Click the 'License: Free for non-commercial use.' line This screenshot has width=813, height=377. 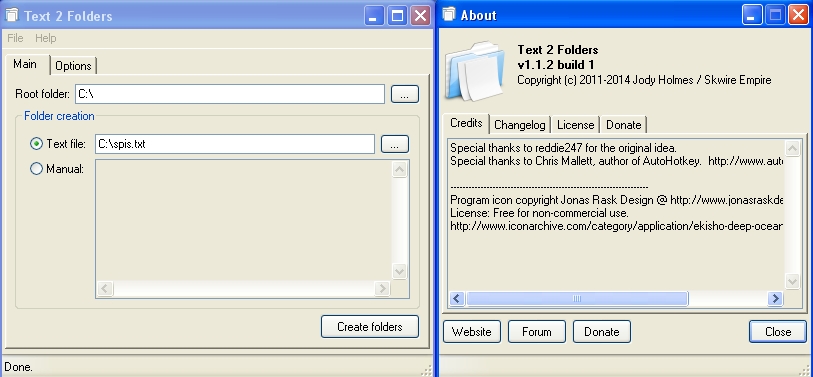pos(540,213)
